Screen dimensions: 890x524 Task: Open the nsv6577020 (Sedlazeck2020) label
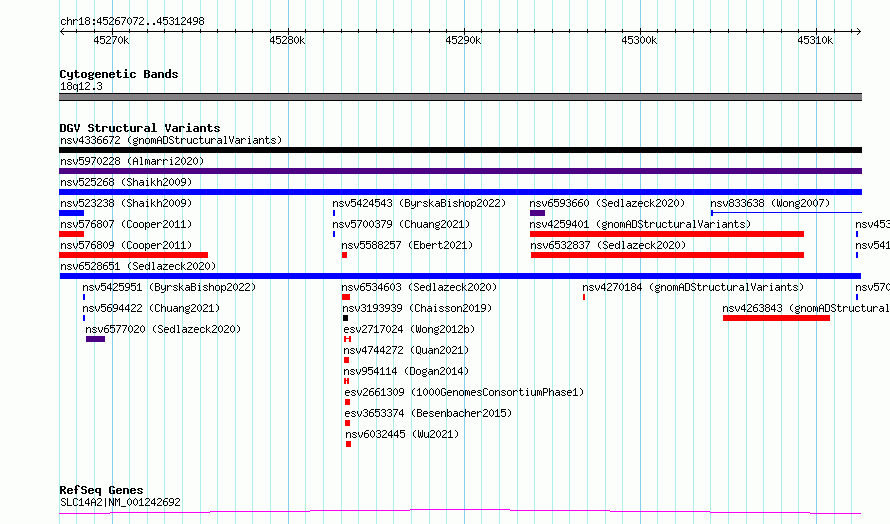[x=163, y=329]
